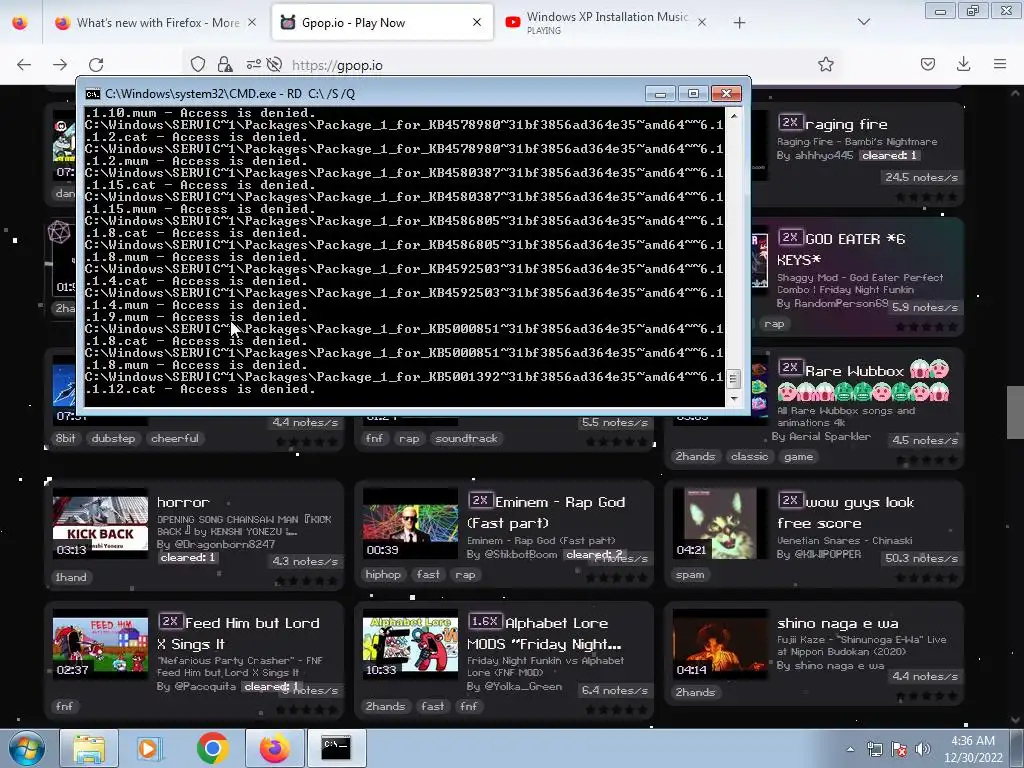Open Google Chrome from the taskbar
This screenshot has height=768, width=1024.
click(212, 748)
